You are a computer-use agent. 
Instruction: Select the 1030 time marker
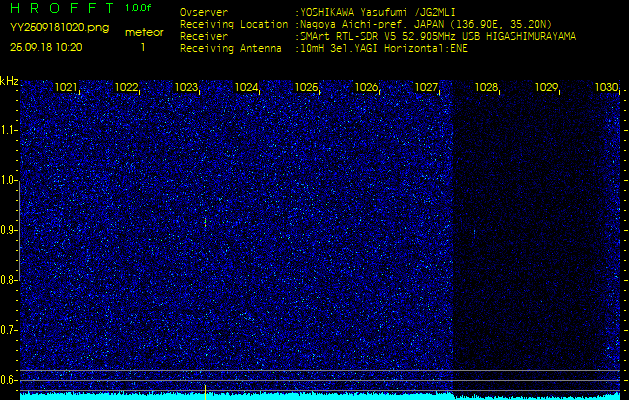[x=606, y=88]
